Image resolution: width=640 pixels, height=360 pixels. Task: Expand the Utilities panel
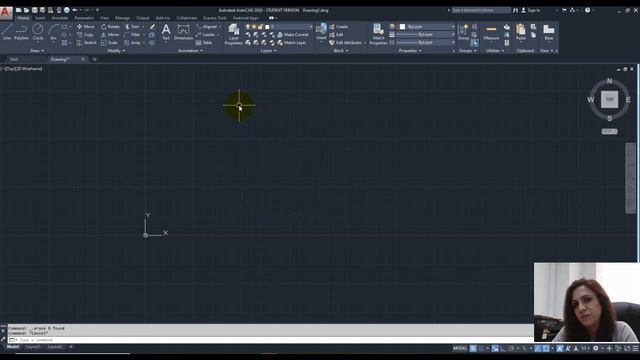495,51
